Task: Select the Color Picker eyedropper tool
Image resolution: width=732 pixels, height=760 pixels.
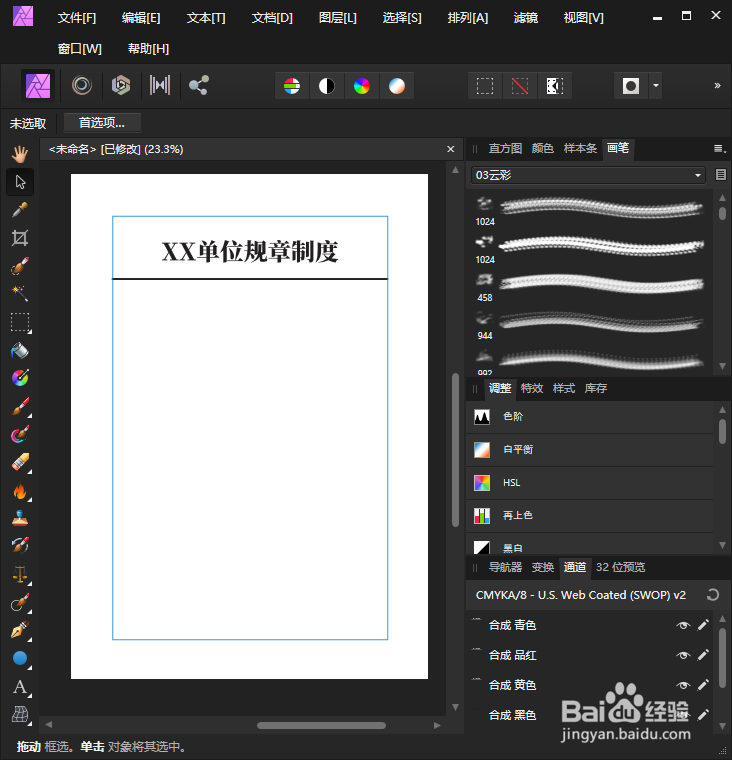Action: tap(20, 210)
